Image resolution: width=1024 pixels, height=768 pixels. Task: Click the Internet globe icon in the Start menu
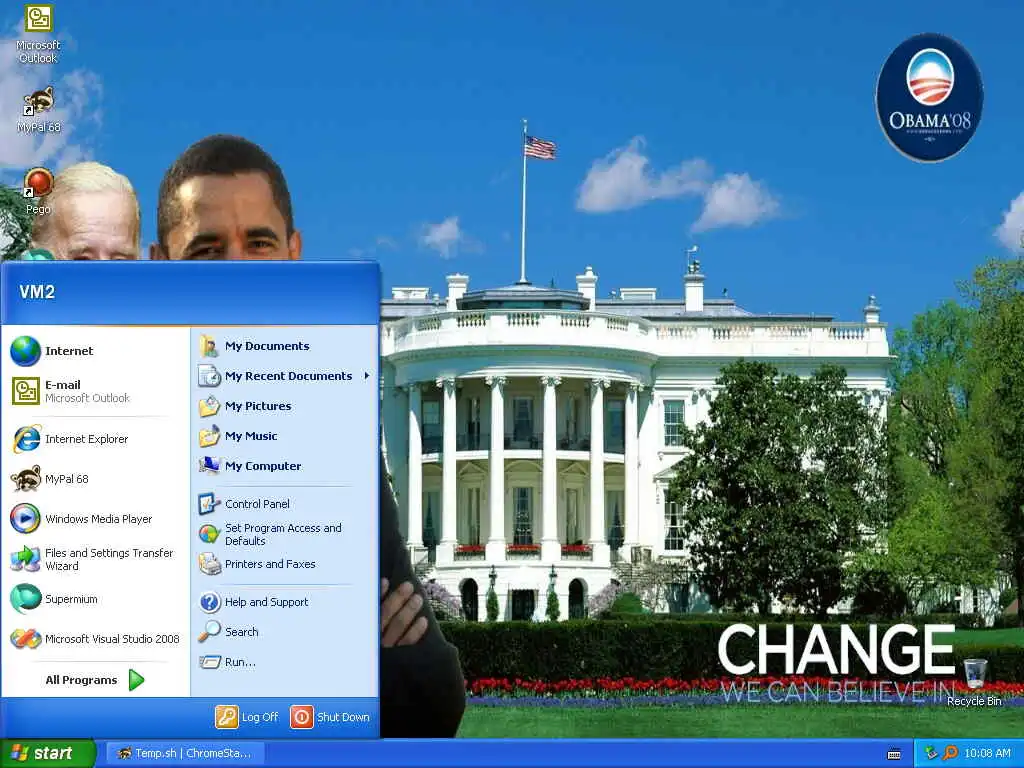click(x=25, y=351)
